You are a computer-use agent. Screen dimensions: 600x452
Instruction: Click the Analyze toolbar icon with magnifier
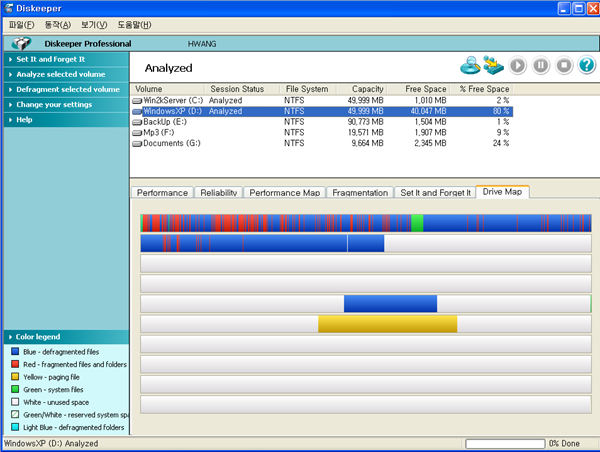pyautogui.click(x=470, y=65)
